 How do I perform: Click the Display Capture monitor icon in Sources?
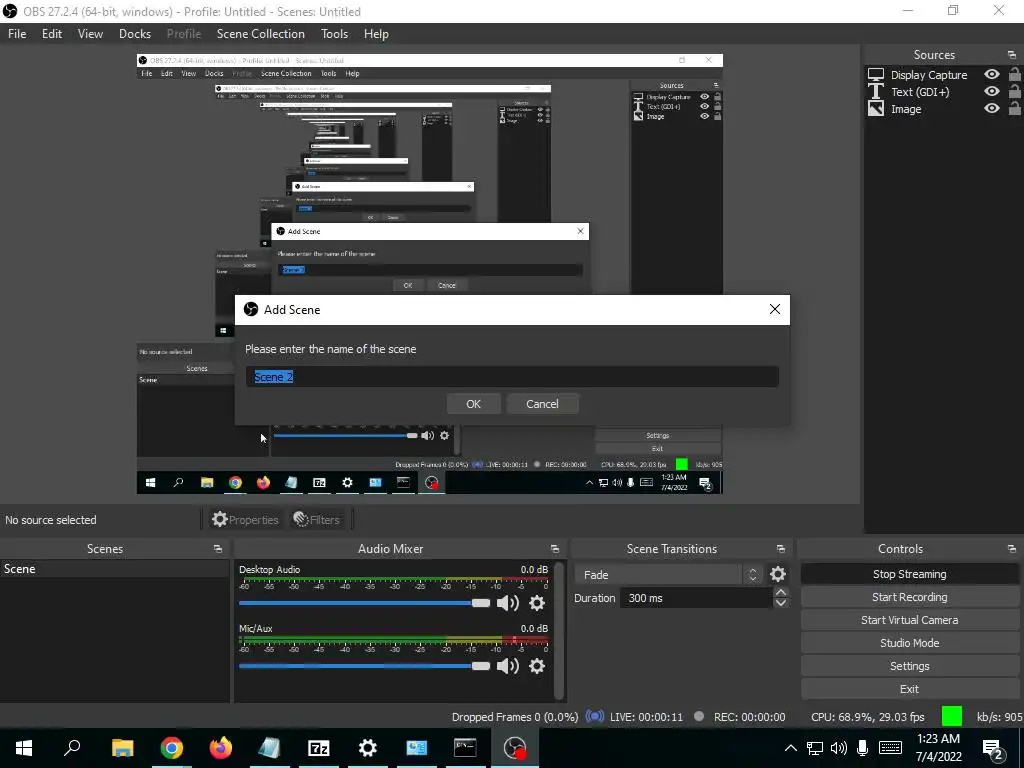876,75
